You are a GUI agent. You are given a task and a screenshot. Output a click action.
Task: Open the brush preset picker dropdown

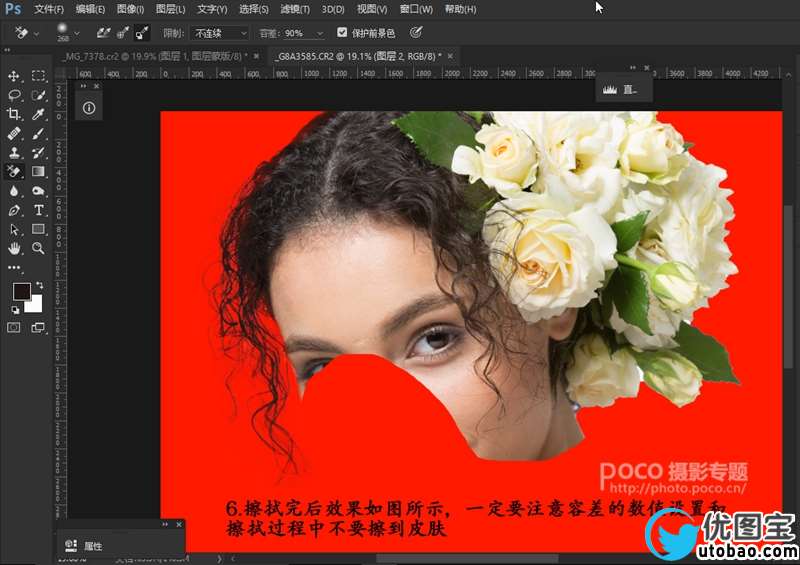[77, 34]
